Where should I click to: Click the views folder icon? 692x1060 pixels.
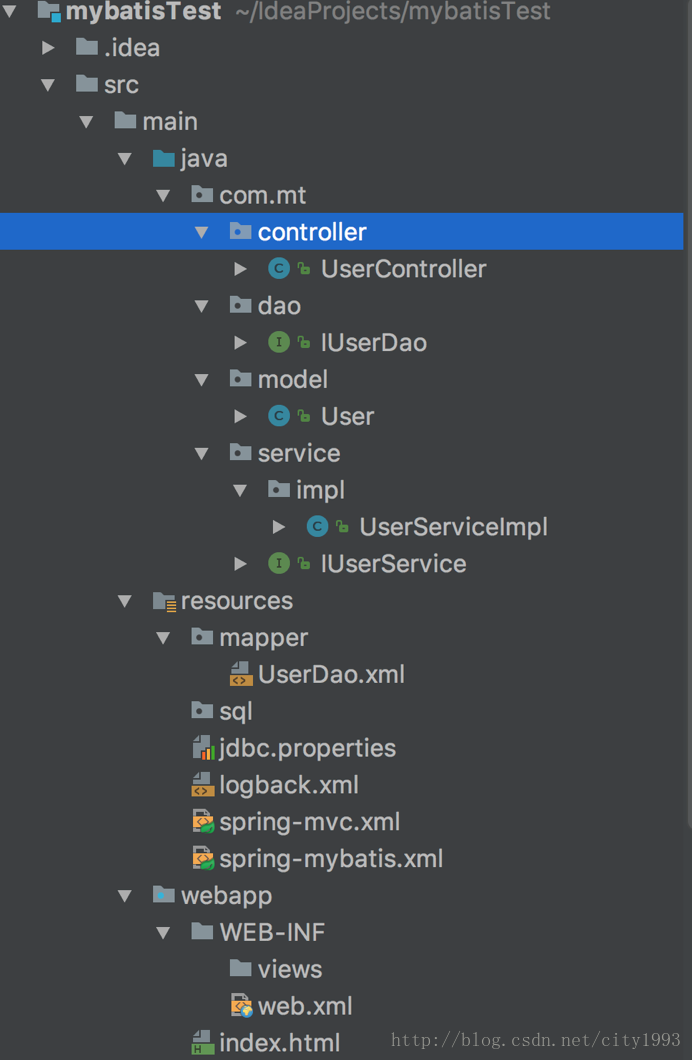coord(241,968)
